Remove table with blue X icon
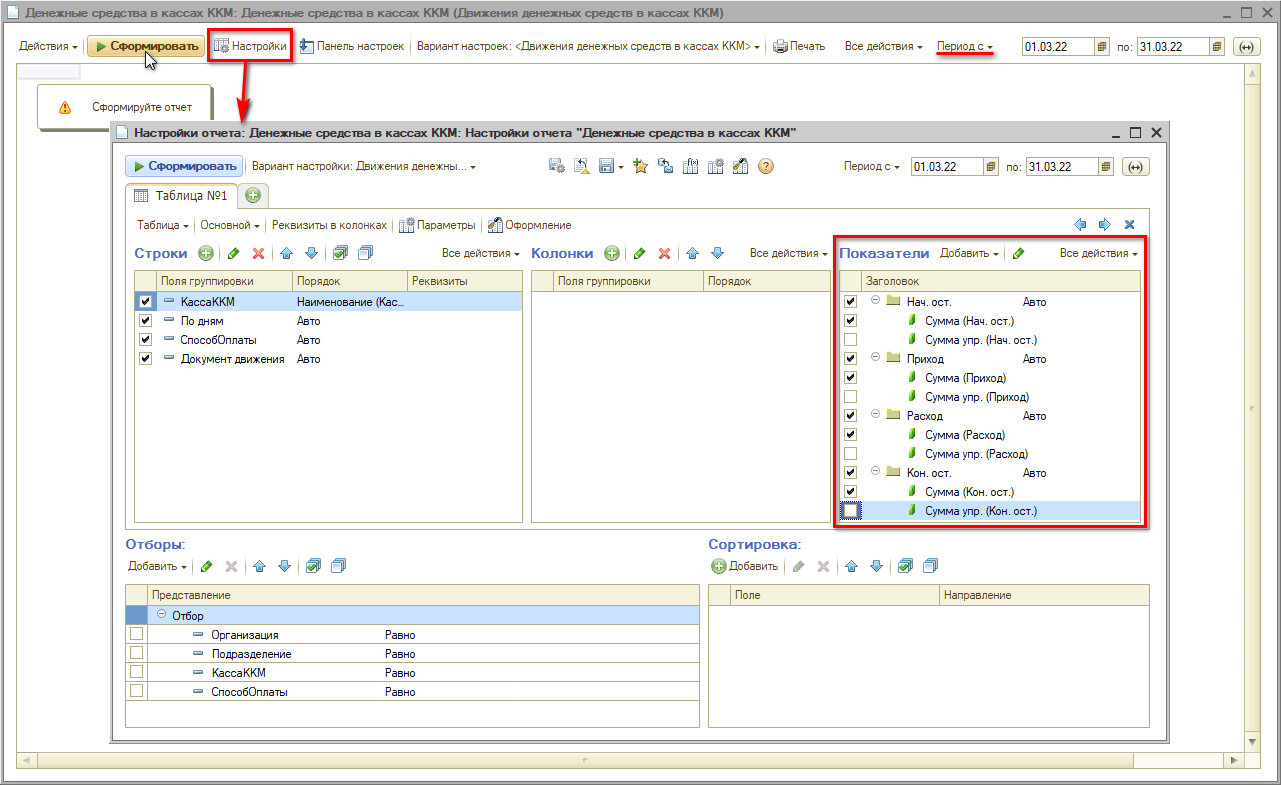Screen dimensions: 1281x785 pyautogui.click(x=1130, y=225)
